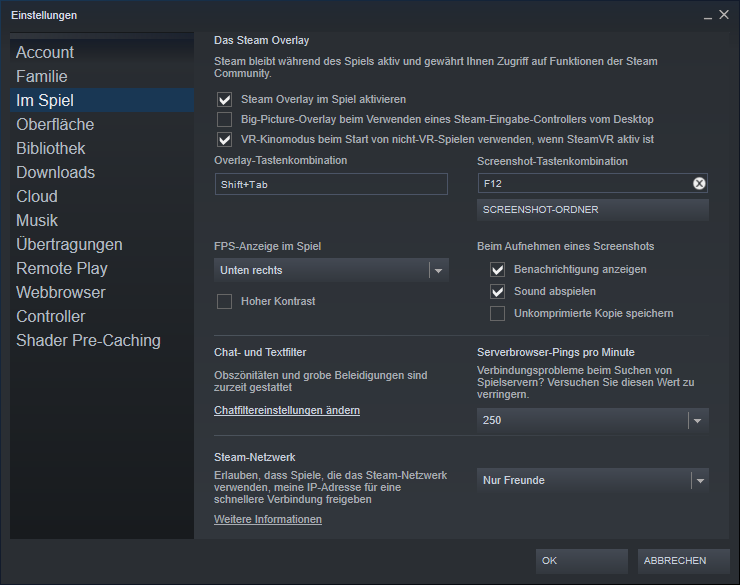Open the Familie settings category
This screenshot has width=740, height=585.
(x=102, y=76)
